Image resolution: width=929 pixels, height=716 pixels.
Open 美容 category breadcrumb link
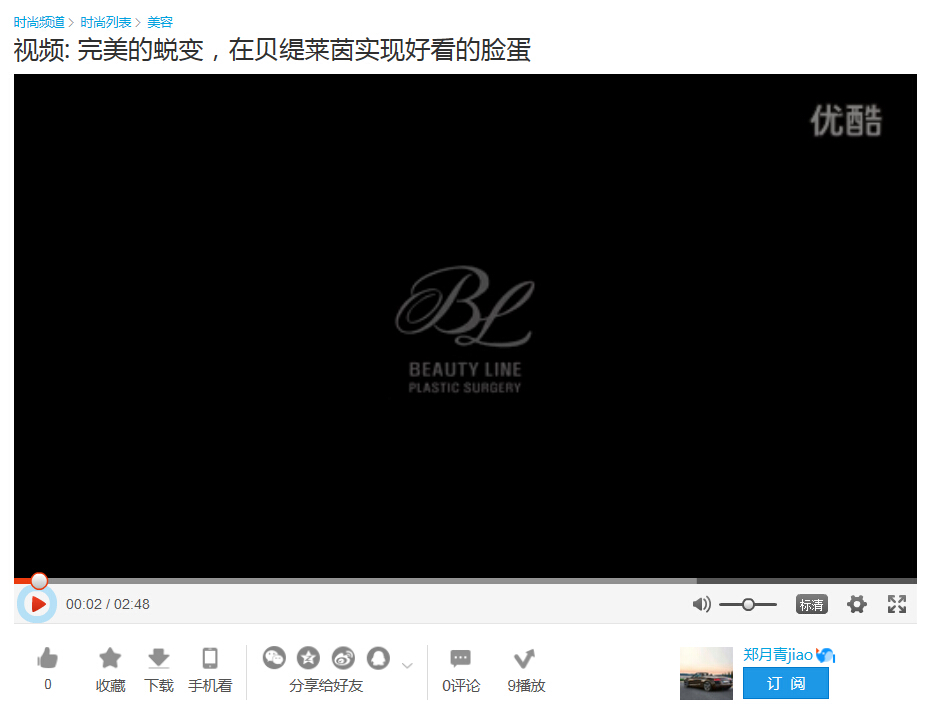159,23
